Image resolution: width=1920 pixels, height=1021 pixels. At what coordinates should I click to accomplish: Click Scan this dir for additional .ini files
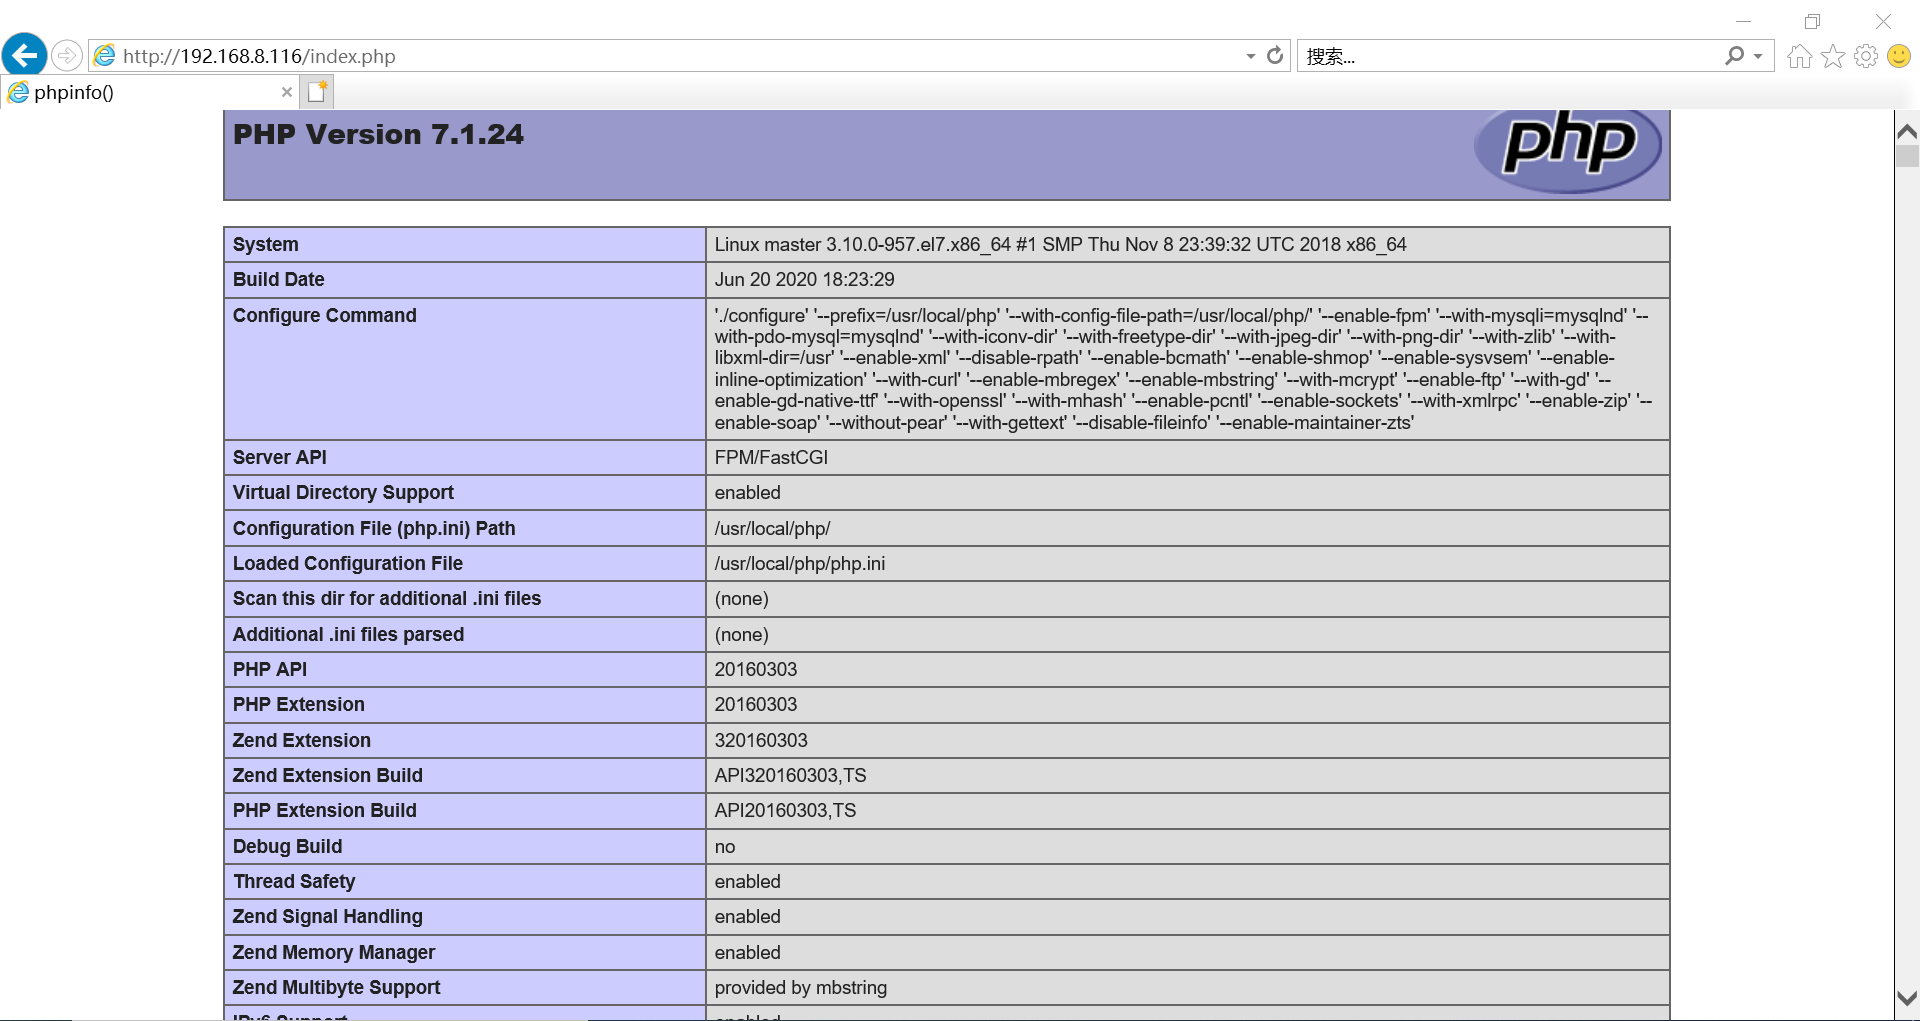(x=386, y=598)
